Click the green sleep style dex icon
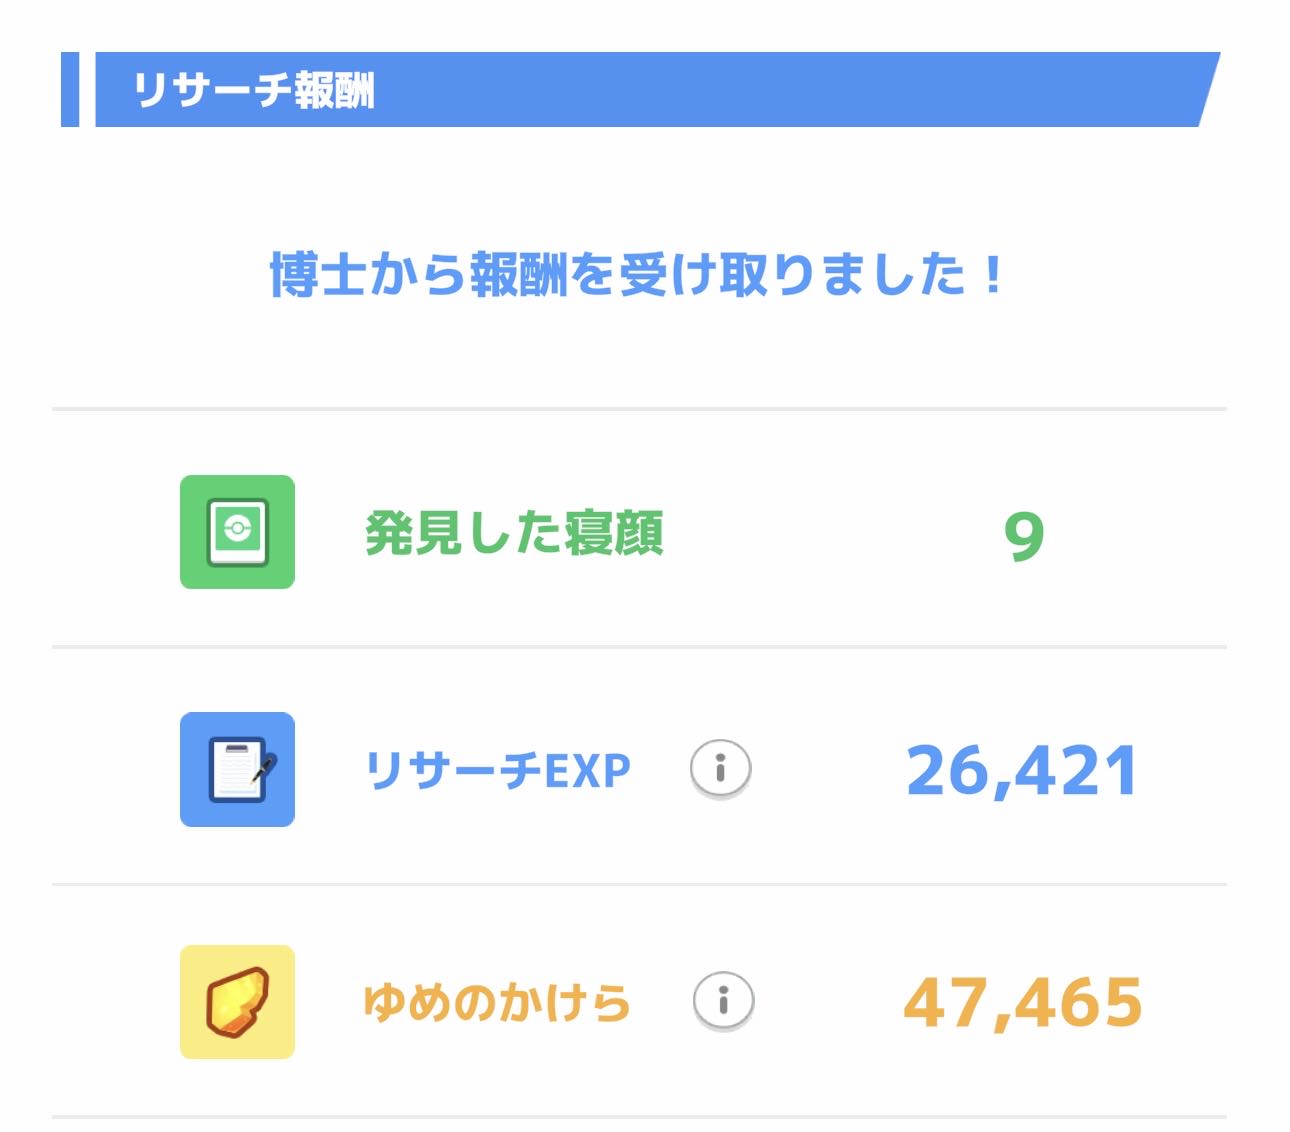The height and width of the screenshot is (1132, 1290). click(x=237, y=532)
